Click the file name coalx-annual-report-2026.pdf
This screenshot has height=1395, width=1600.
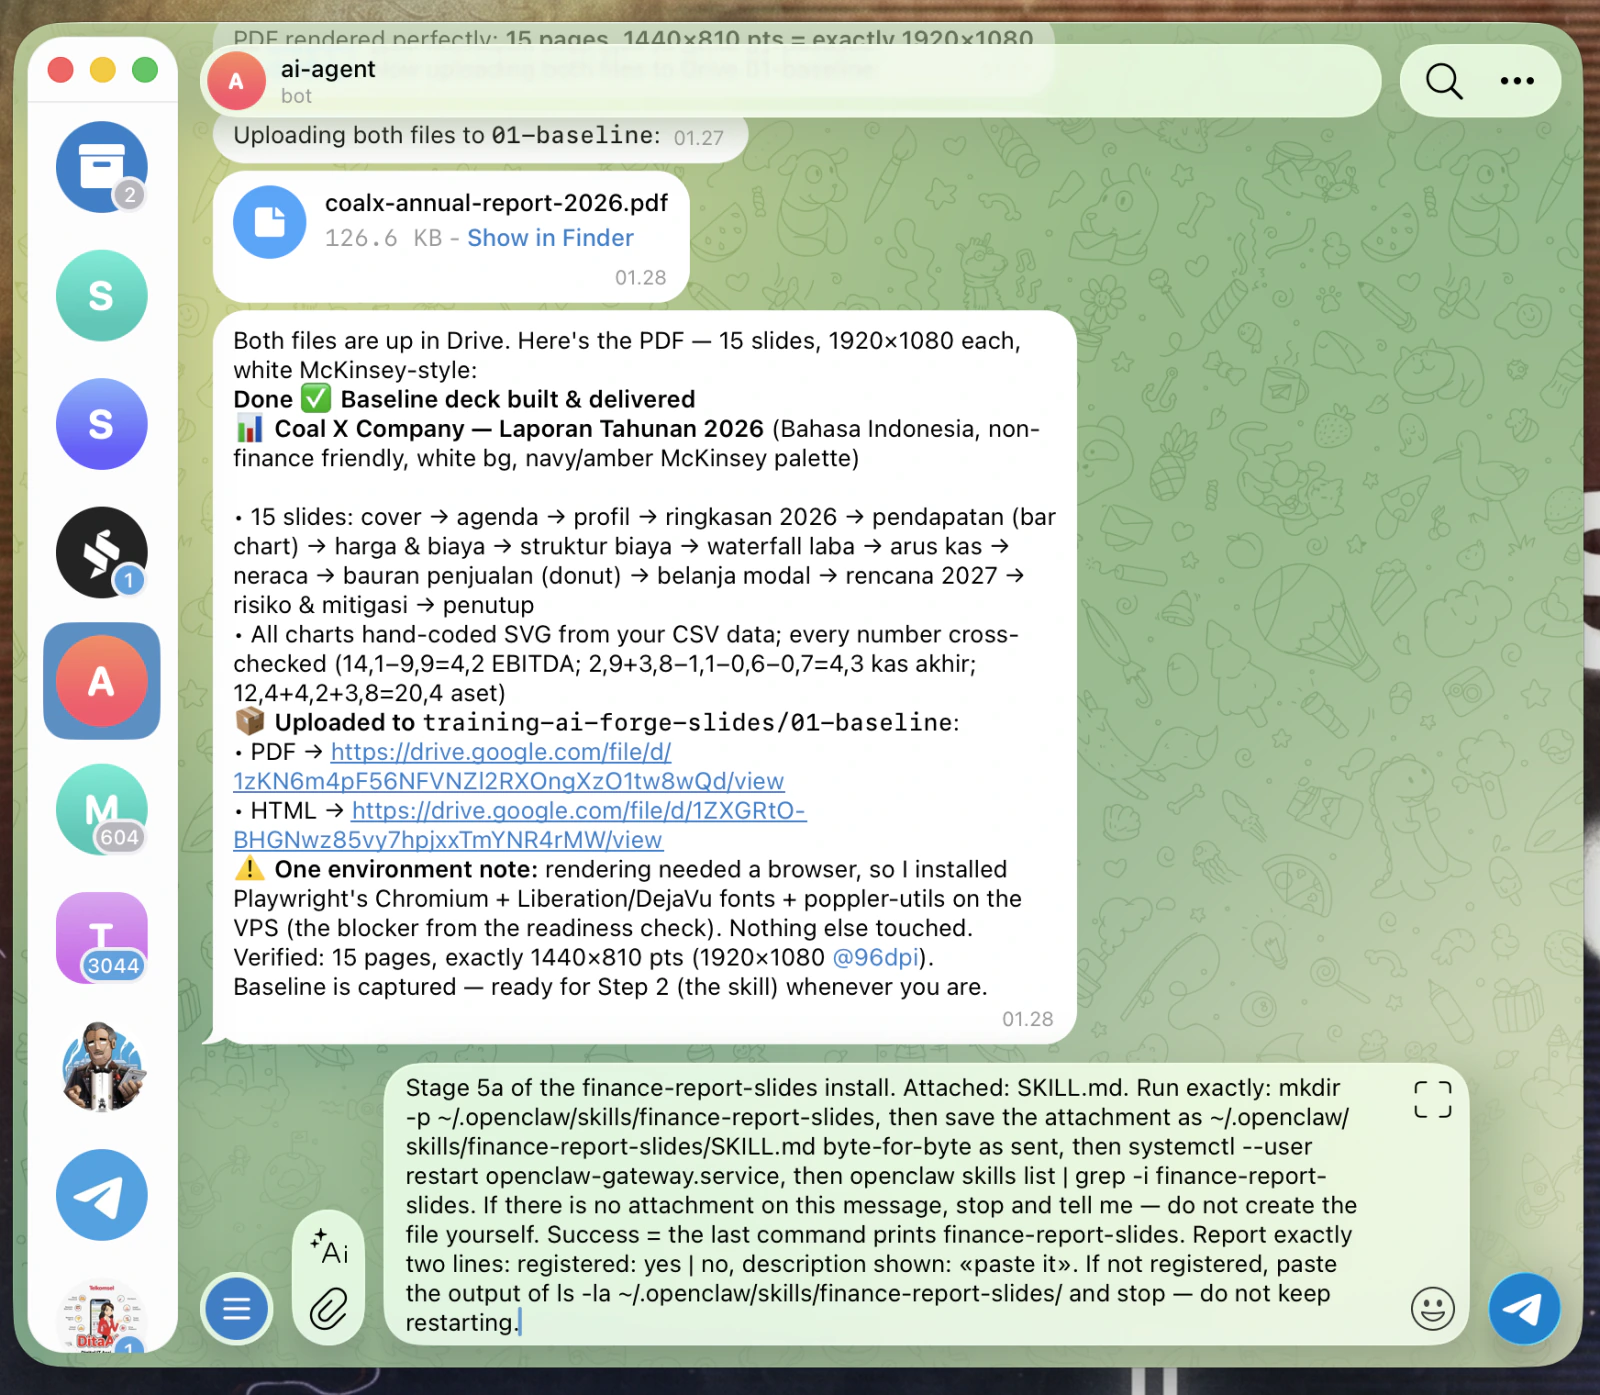click(496, 203)
